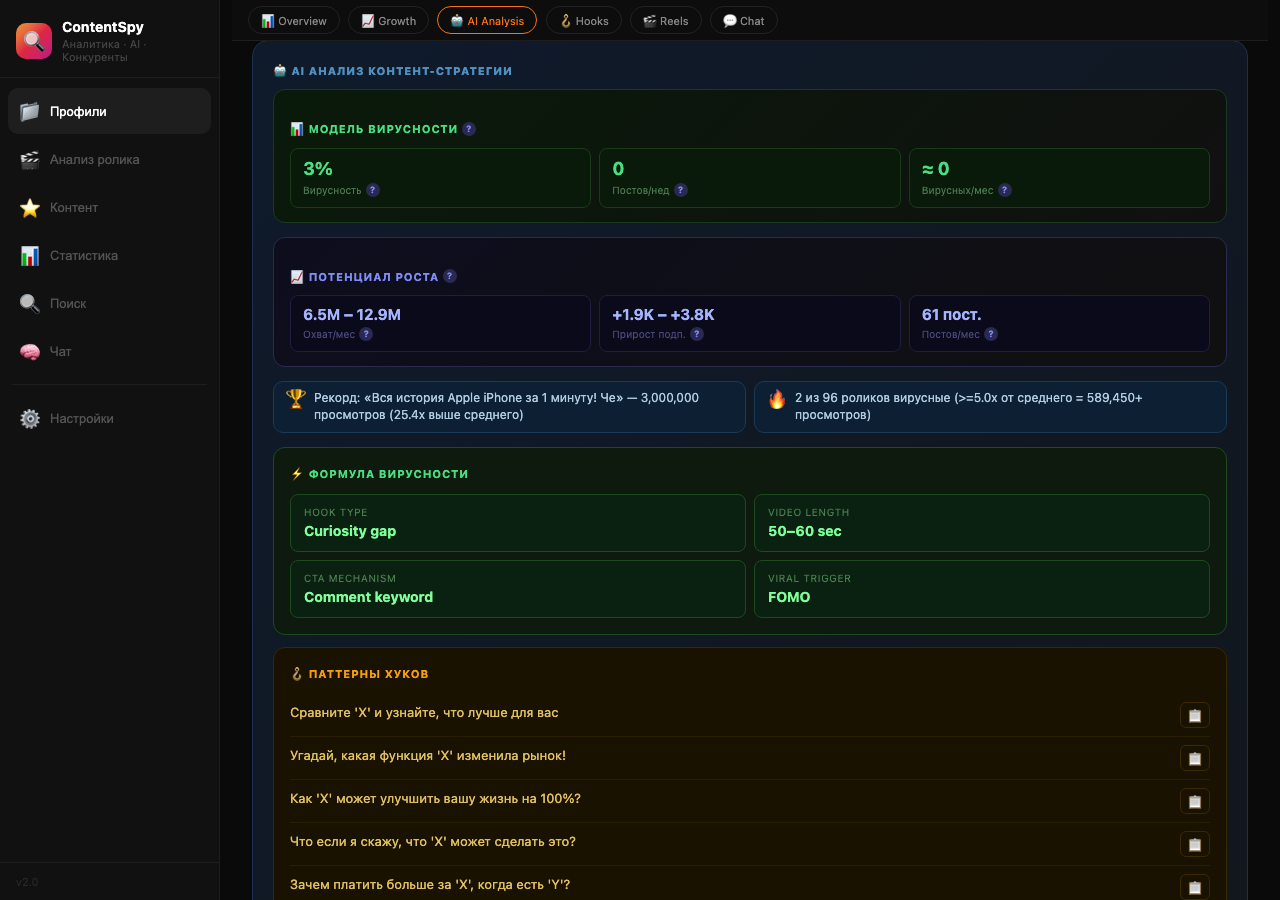The height and width of the screenshot is (900, 1280).
Task: Click help icon next to Модель вирусности
Action: [469, 129]
